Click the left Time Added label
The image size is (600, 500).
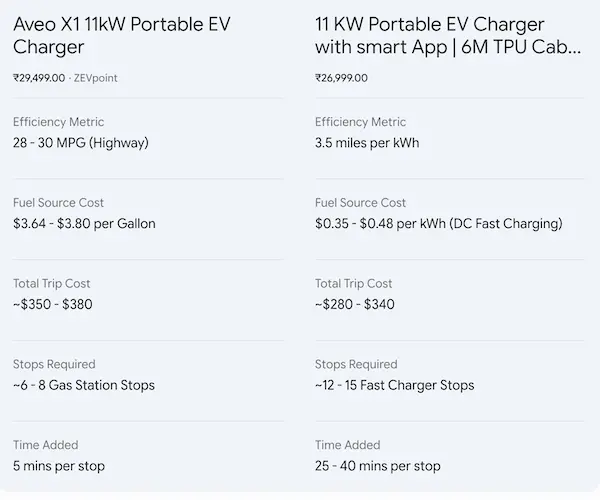46,445
